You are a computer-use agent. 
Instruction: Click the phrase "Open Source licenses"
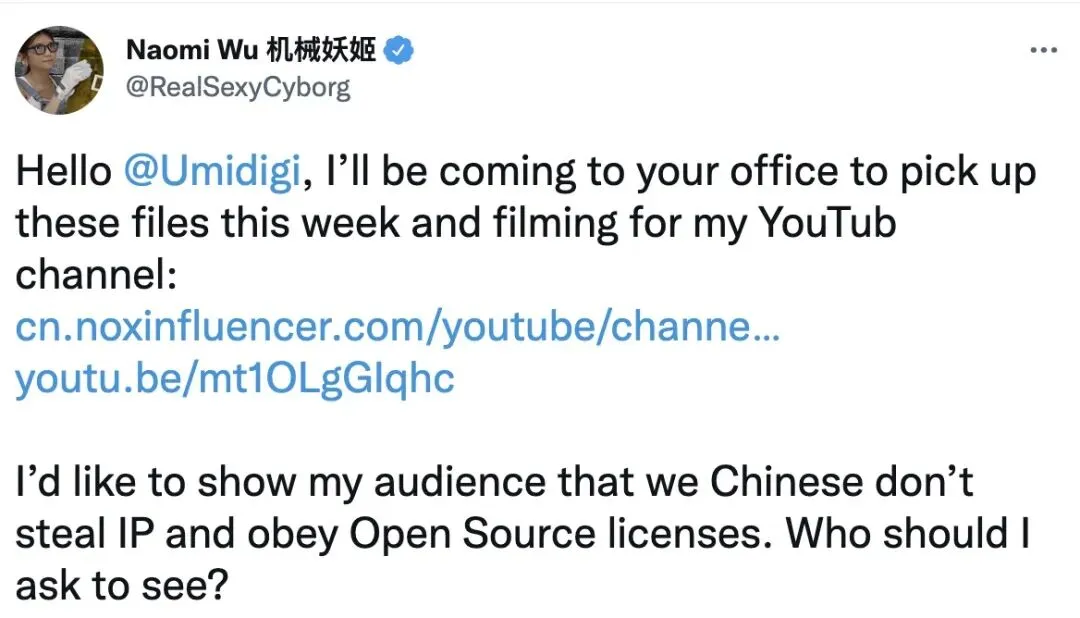click(559, 534)
